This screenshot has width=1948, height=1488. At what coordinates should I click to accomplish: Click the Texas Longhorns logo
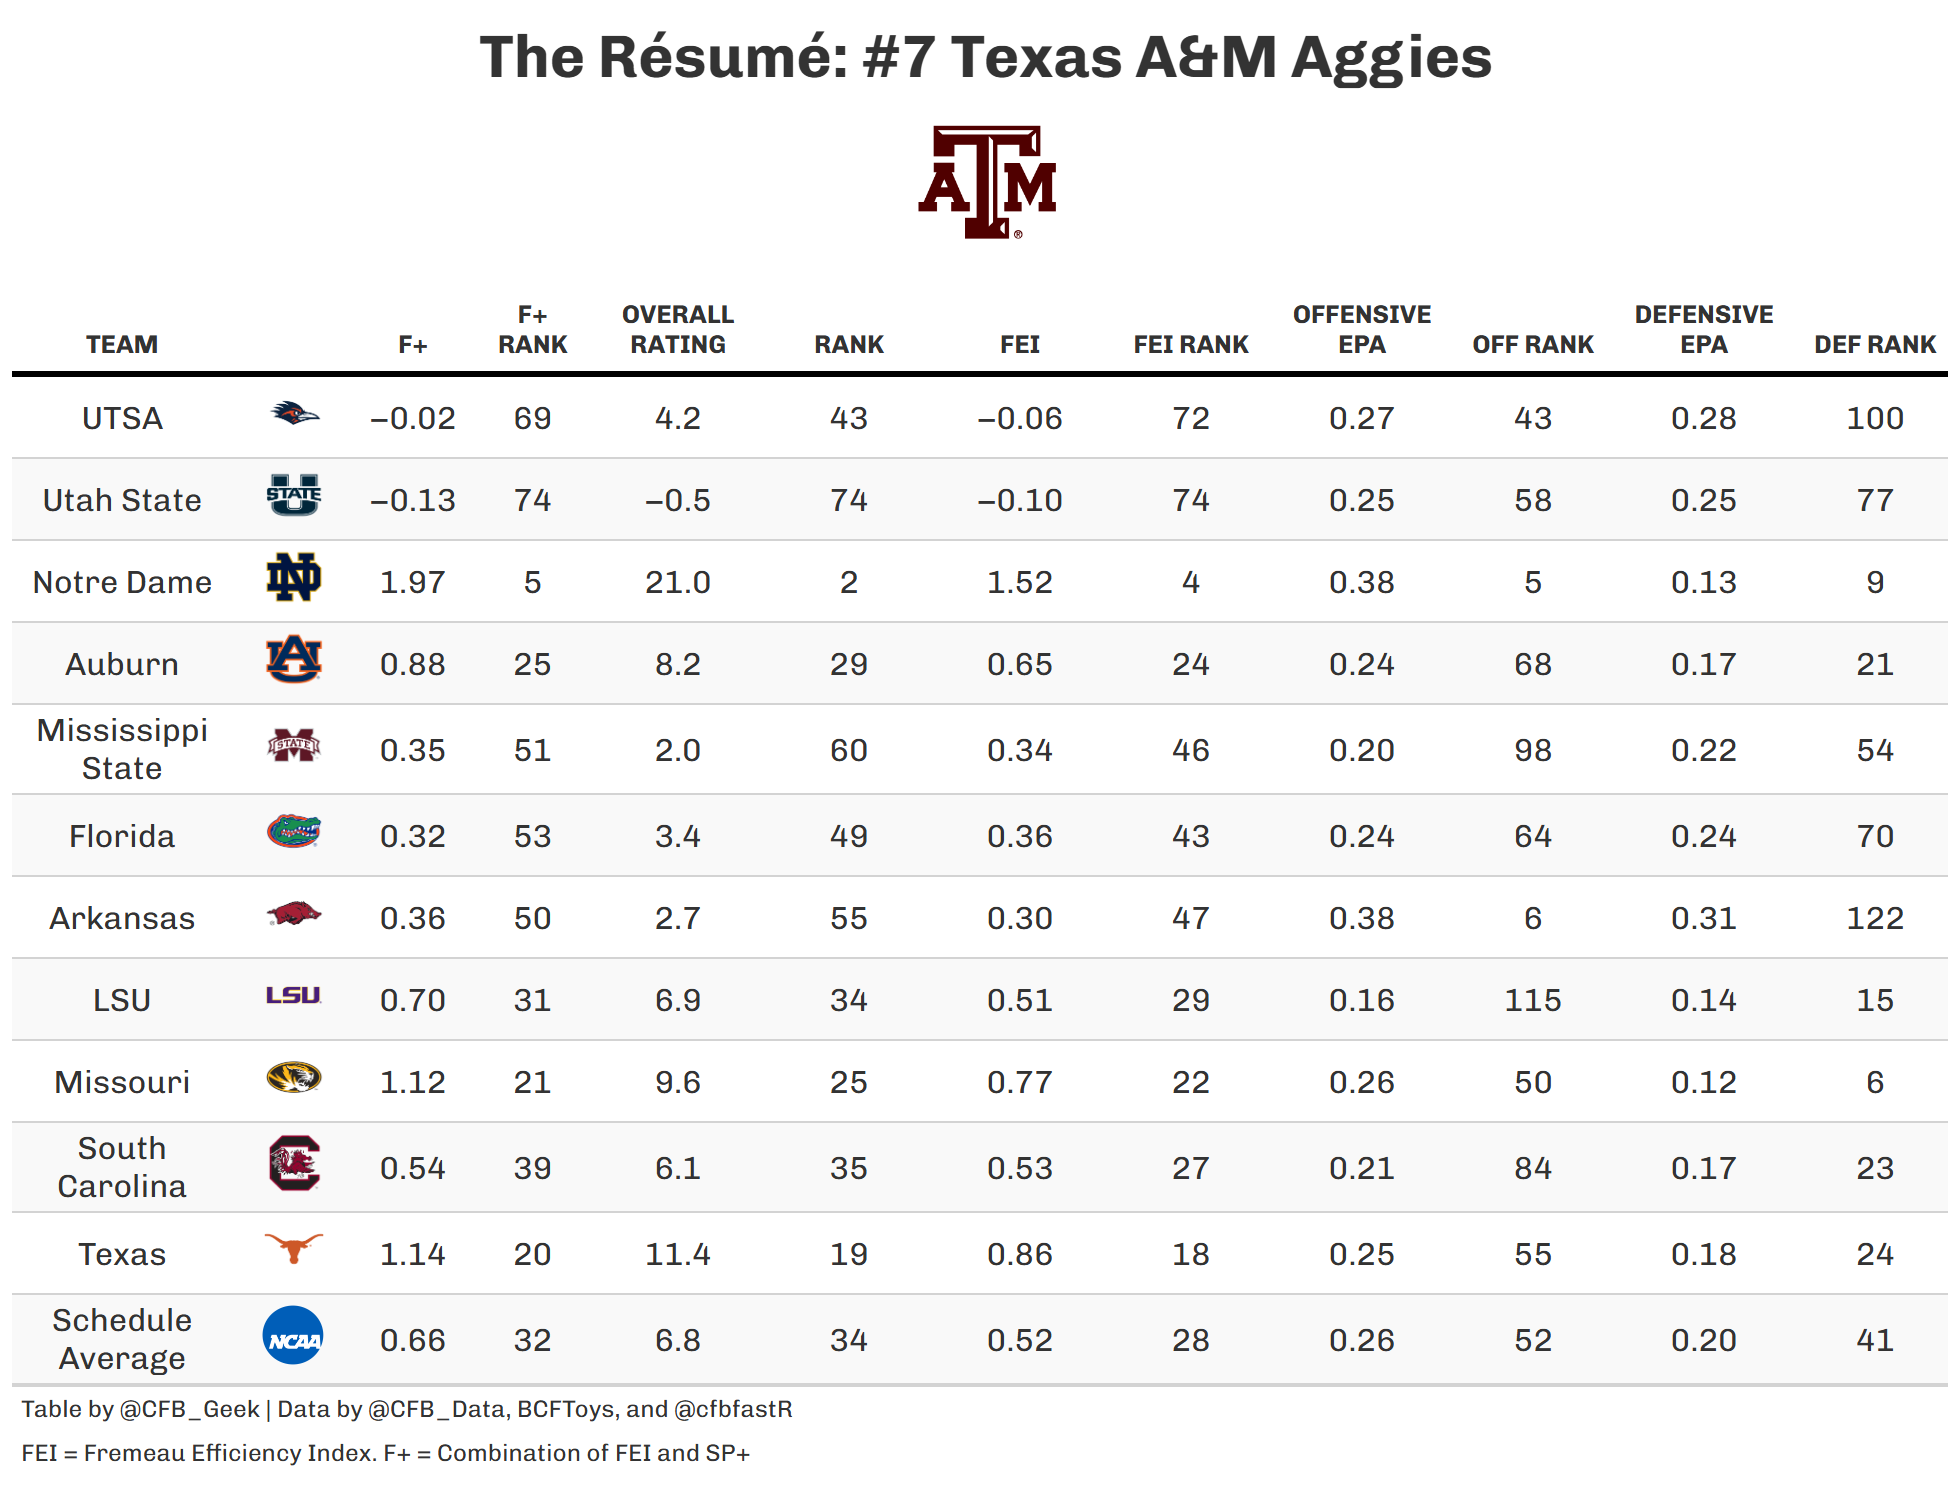(x=293, y=1248)
